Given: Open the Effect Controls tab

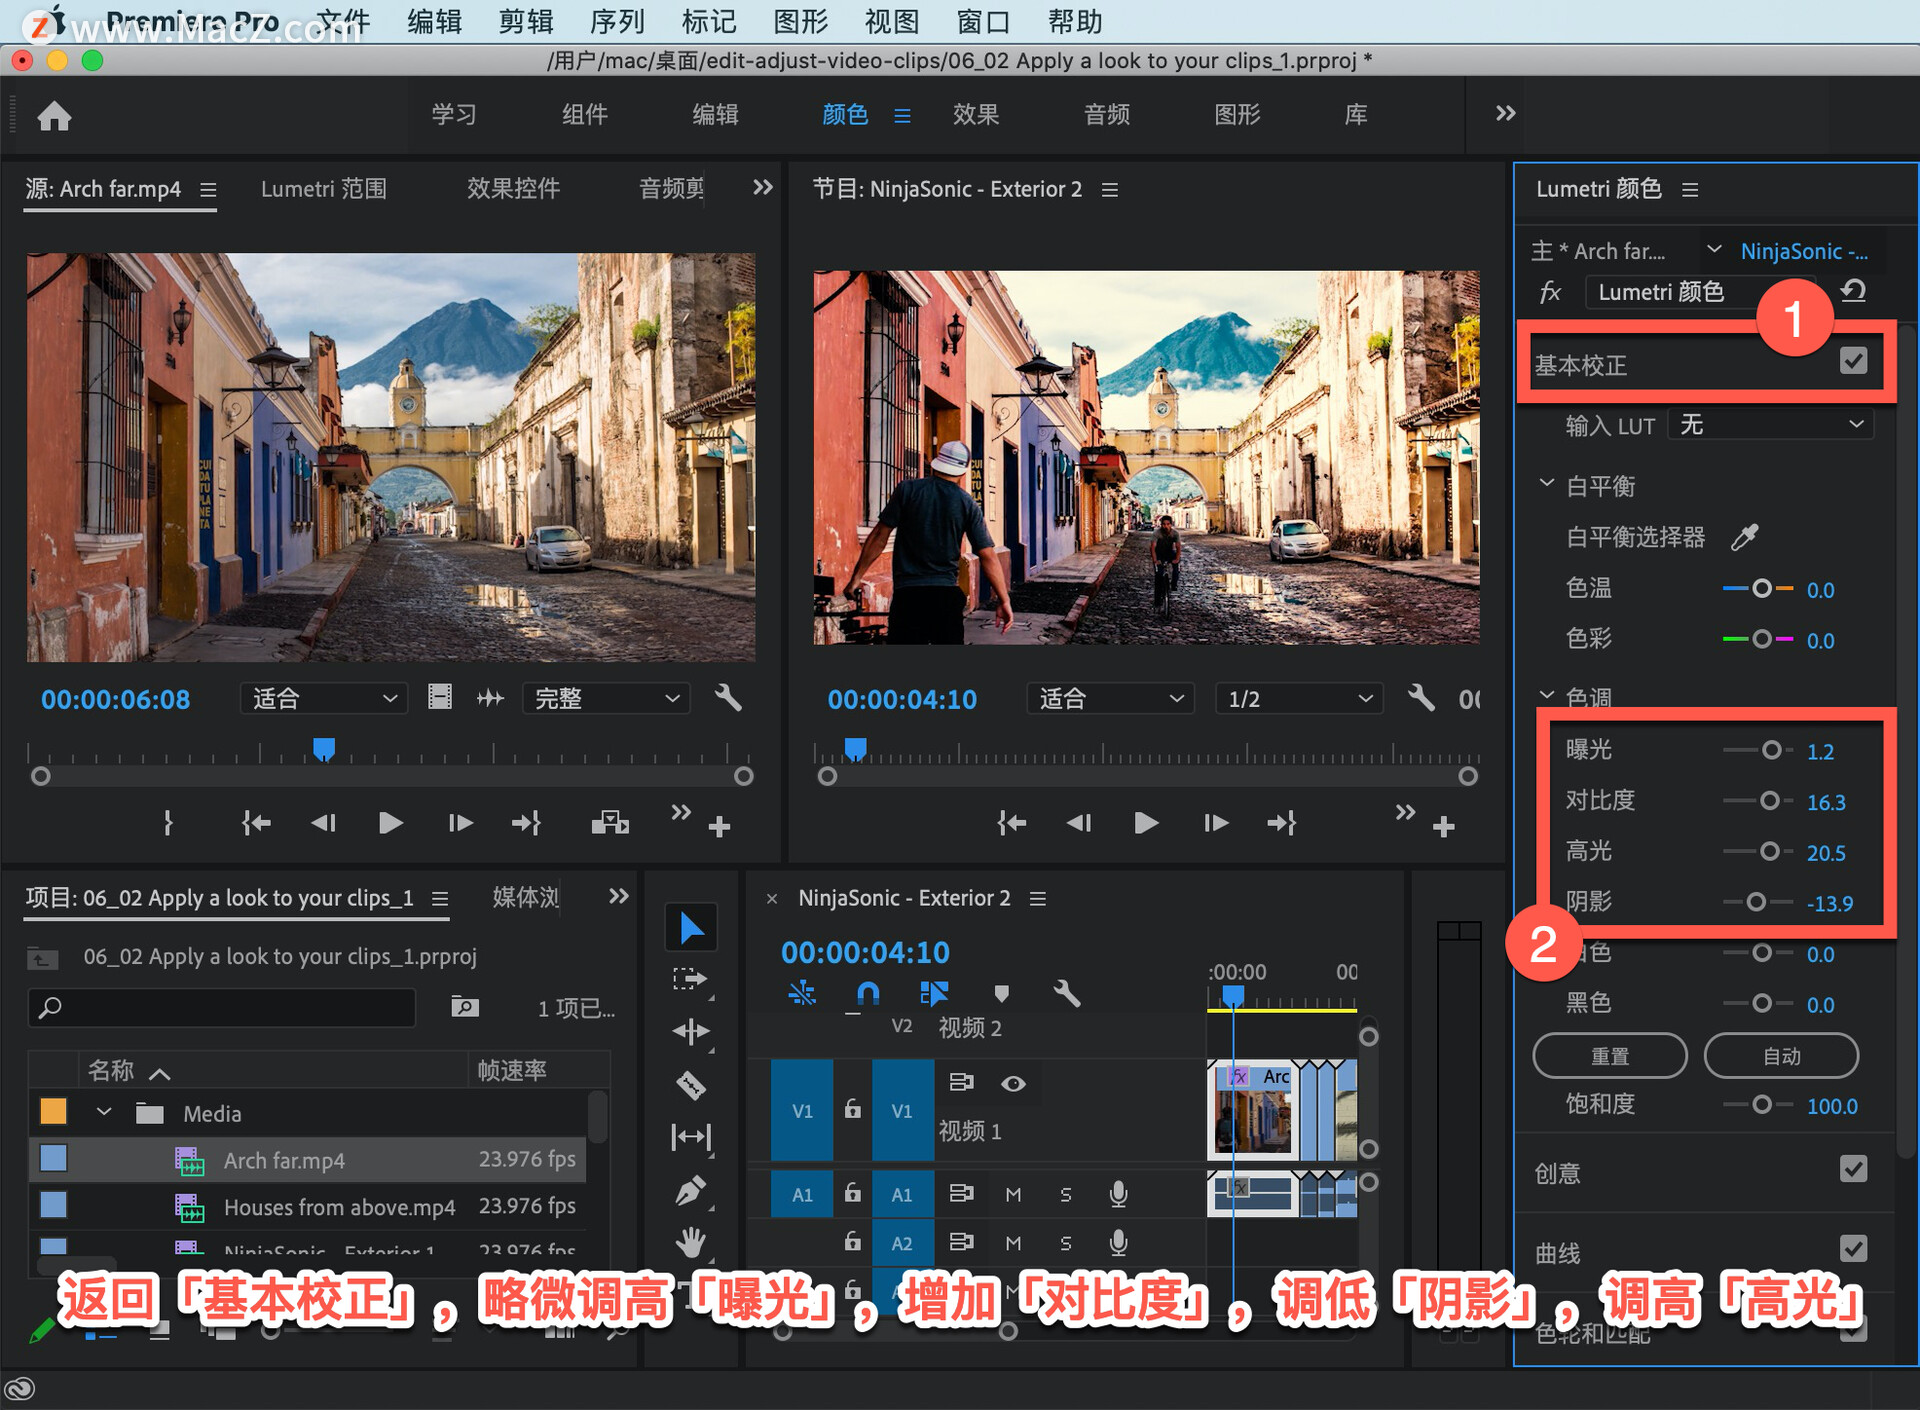Looking at the screenshot, I should point(513,188).
